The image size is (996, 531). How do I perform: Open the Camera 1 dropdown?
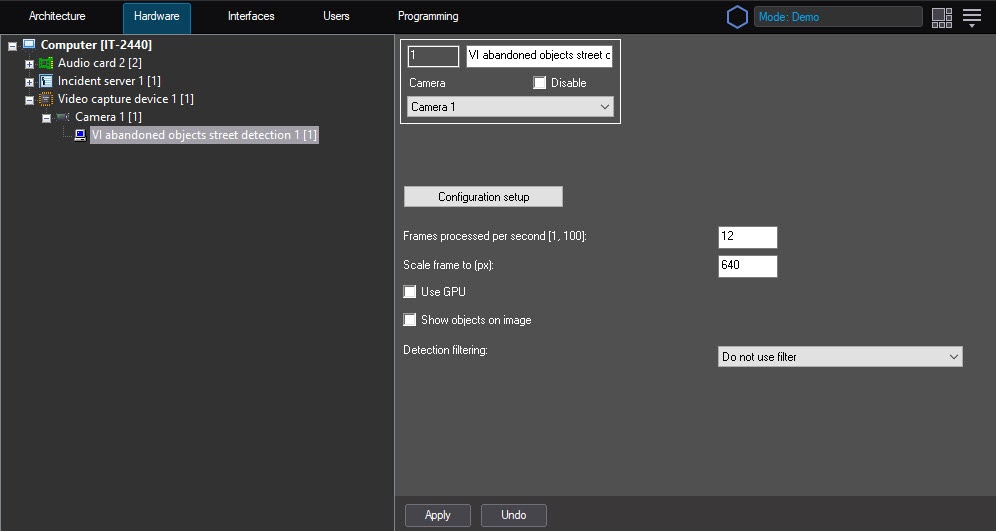[x=510, y=107]
